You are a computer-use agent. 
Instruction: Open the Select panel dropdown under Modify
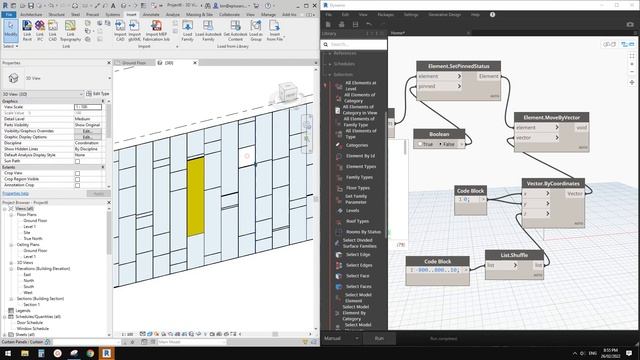pos(11,47)
